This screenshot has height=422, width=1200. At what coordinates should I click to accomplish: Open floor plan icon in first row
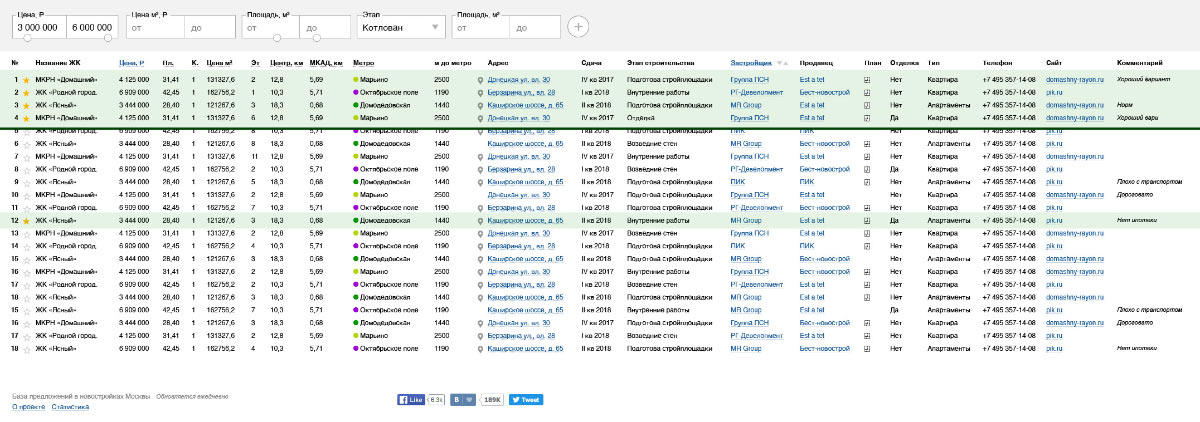point(867,79)
